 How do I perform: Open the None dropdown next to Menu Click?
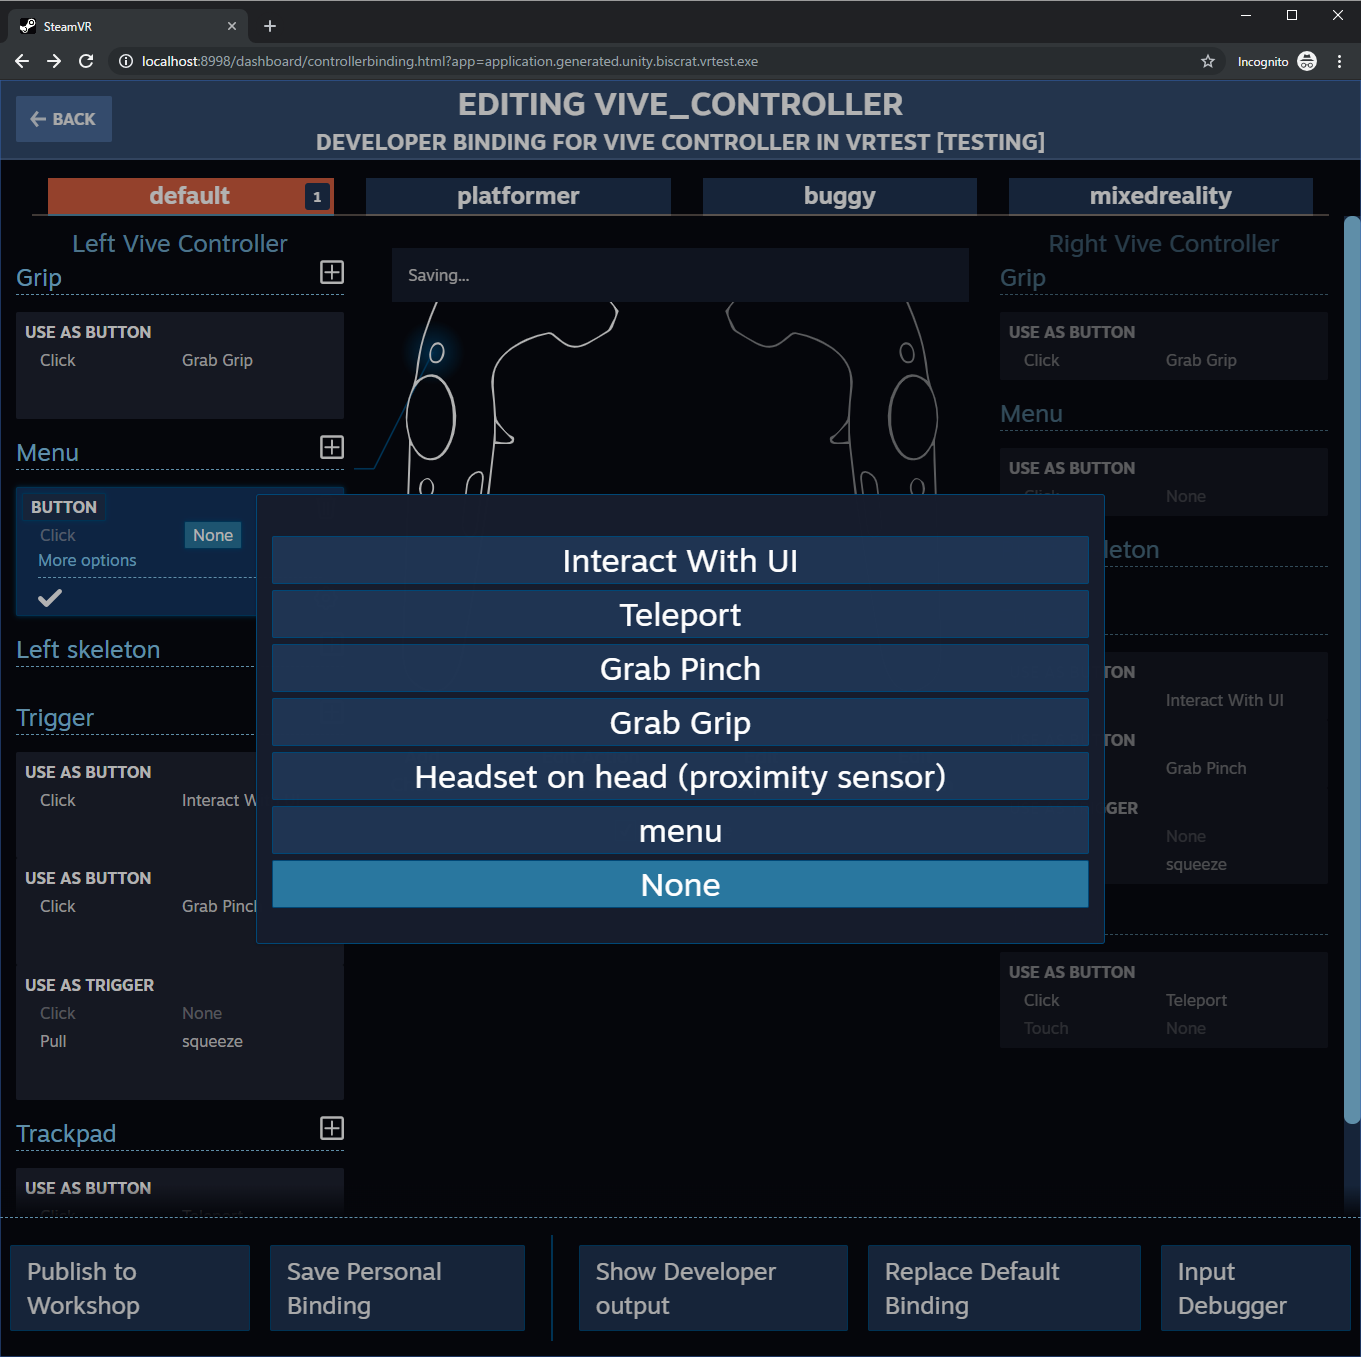212,535
